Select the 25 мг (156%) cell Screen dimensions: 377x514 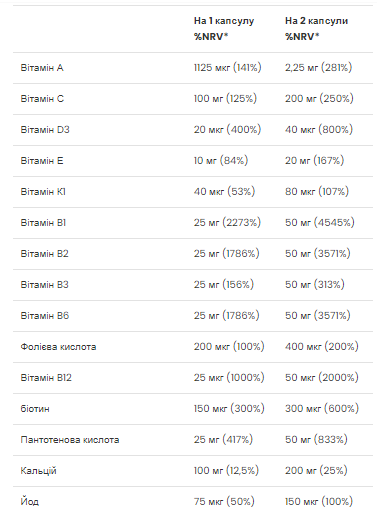pos(224,285)
